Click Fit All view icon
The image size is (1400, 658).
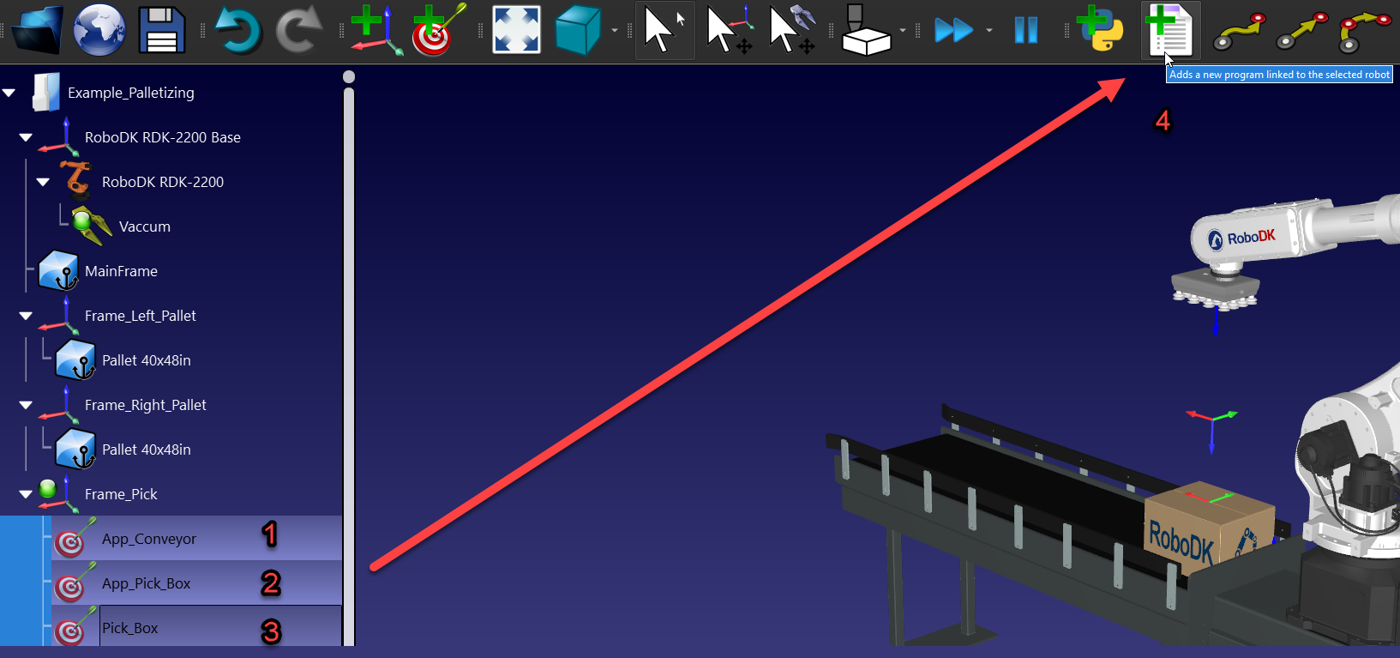(516, 30)
